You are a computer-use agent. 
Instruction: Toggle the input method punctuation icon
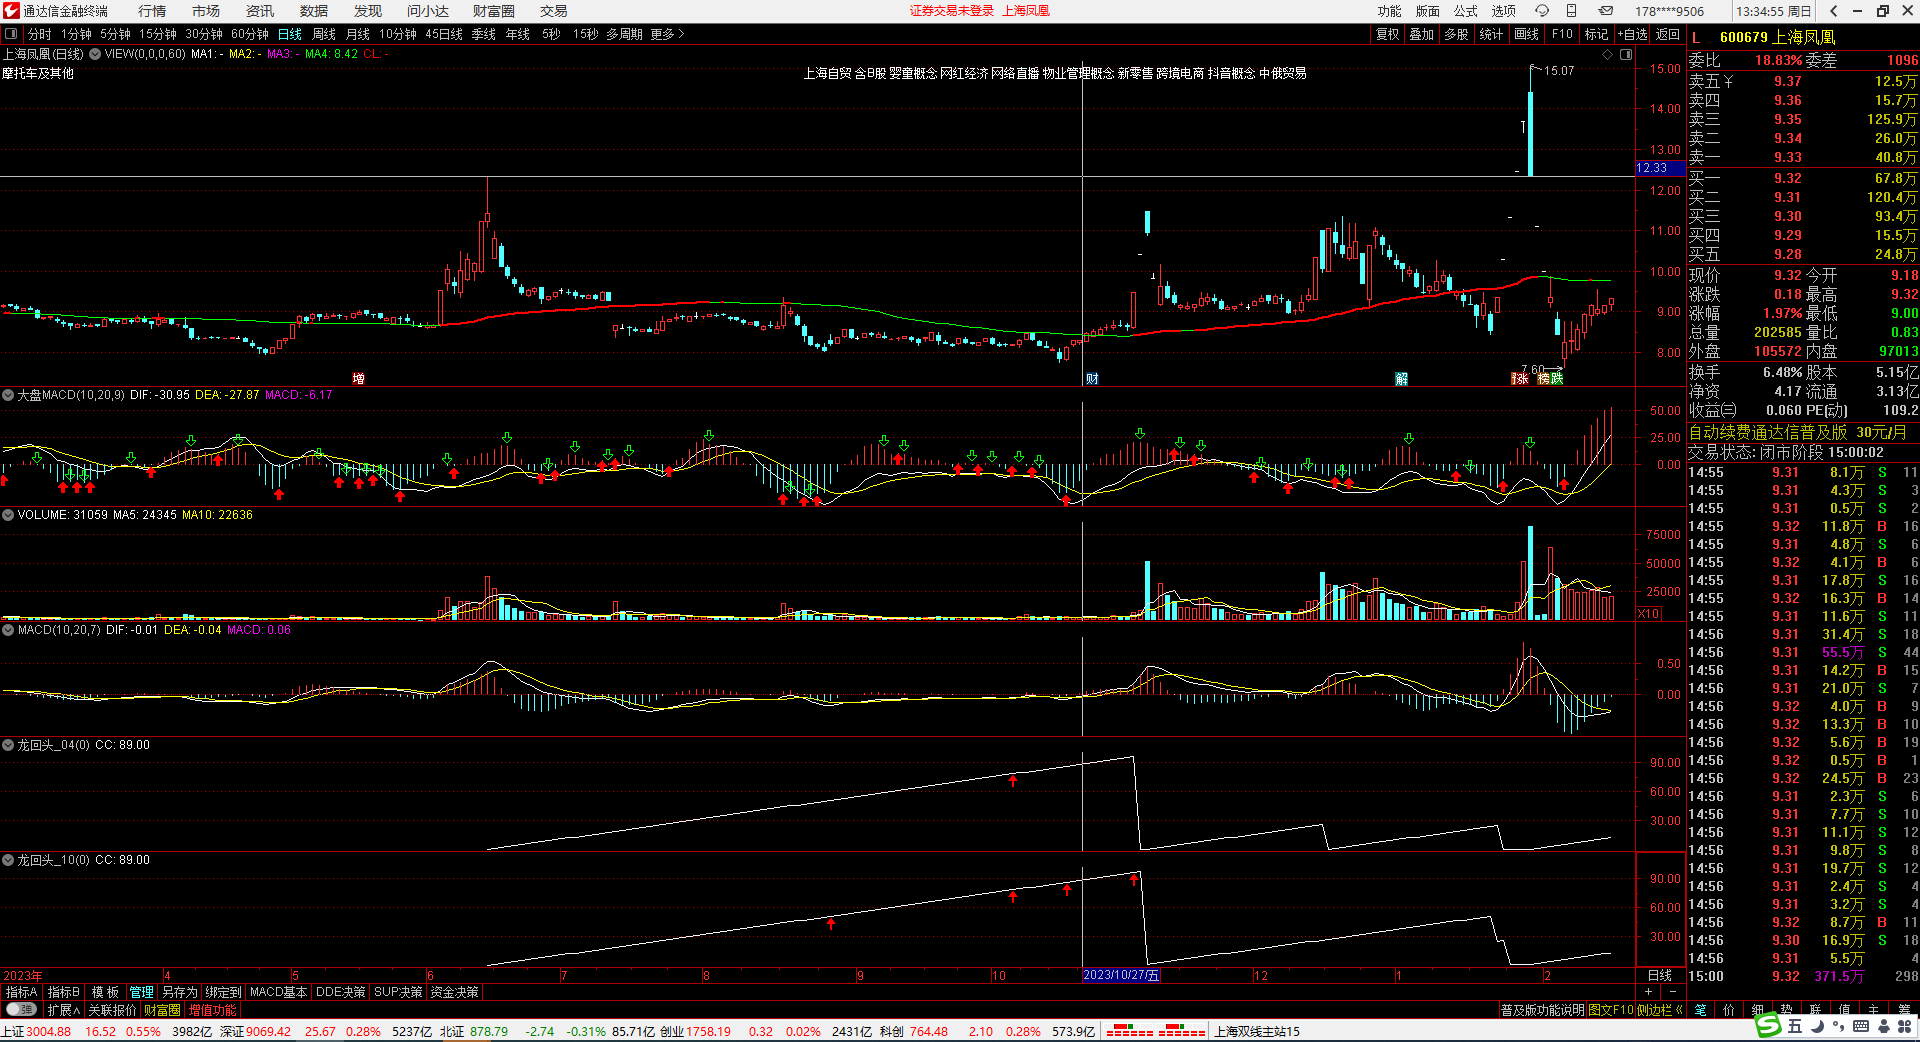(1839, 1026)
